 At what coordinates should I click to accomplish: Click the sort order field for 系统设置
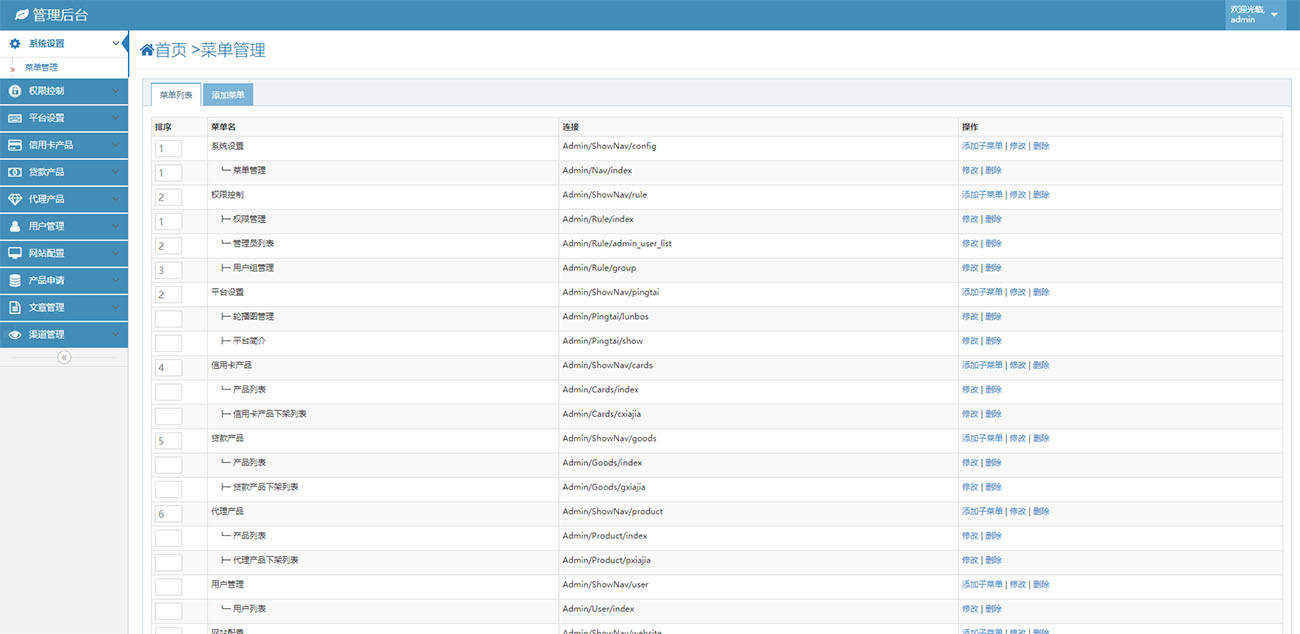(x=169, y=148)
